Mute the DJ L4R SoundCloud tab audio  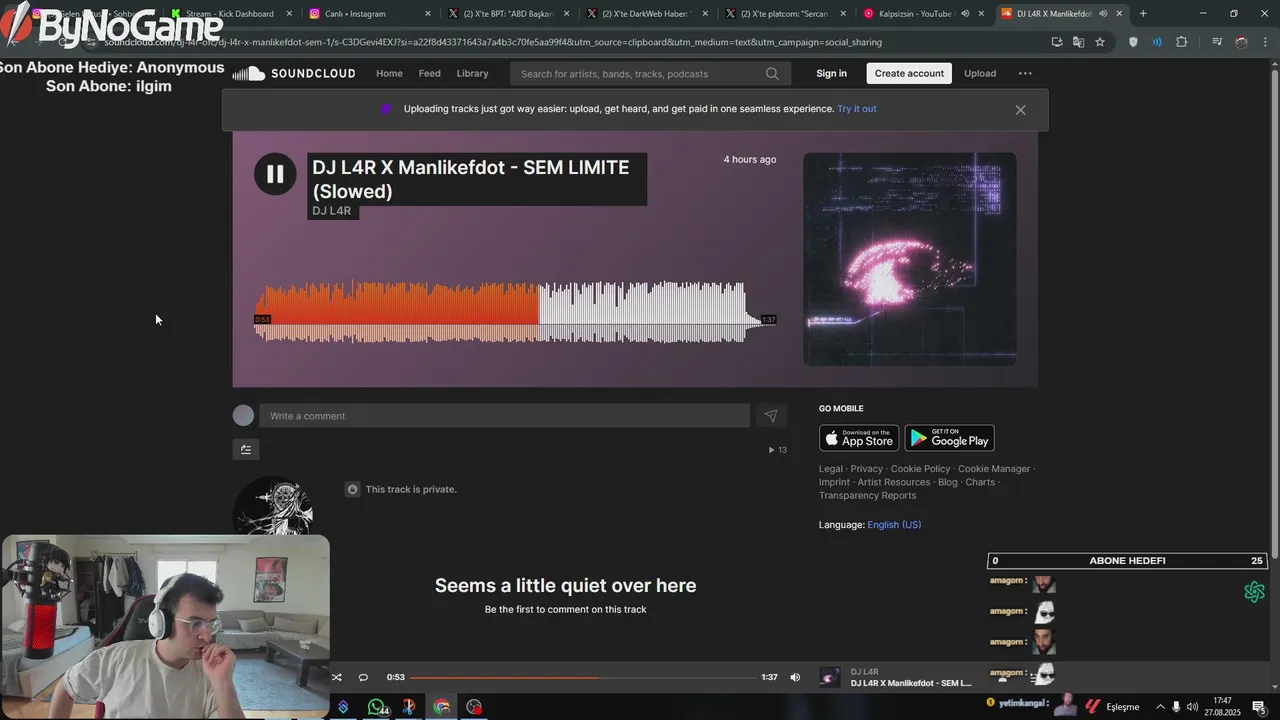click(x=1103, y=14)
